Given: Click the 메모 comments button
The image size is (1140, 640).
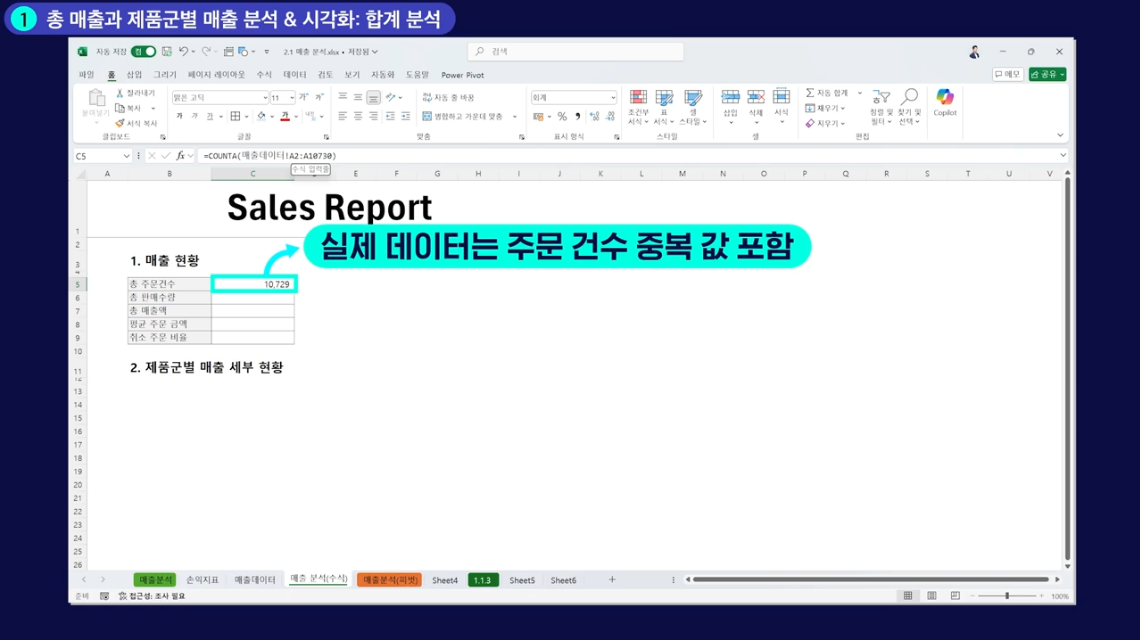Looking at the screenshot, I should point(1007,75).
